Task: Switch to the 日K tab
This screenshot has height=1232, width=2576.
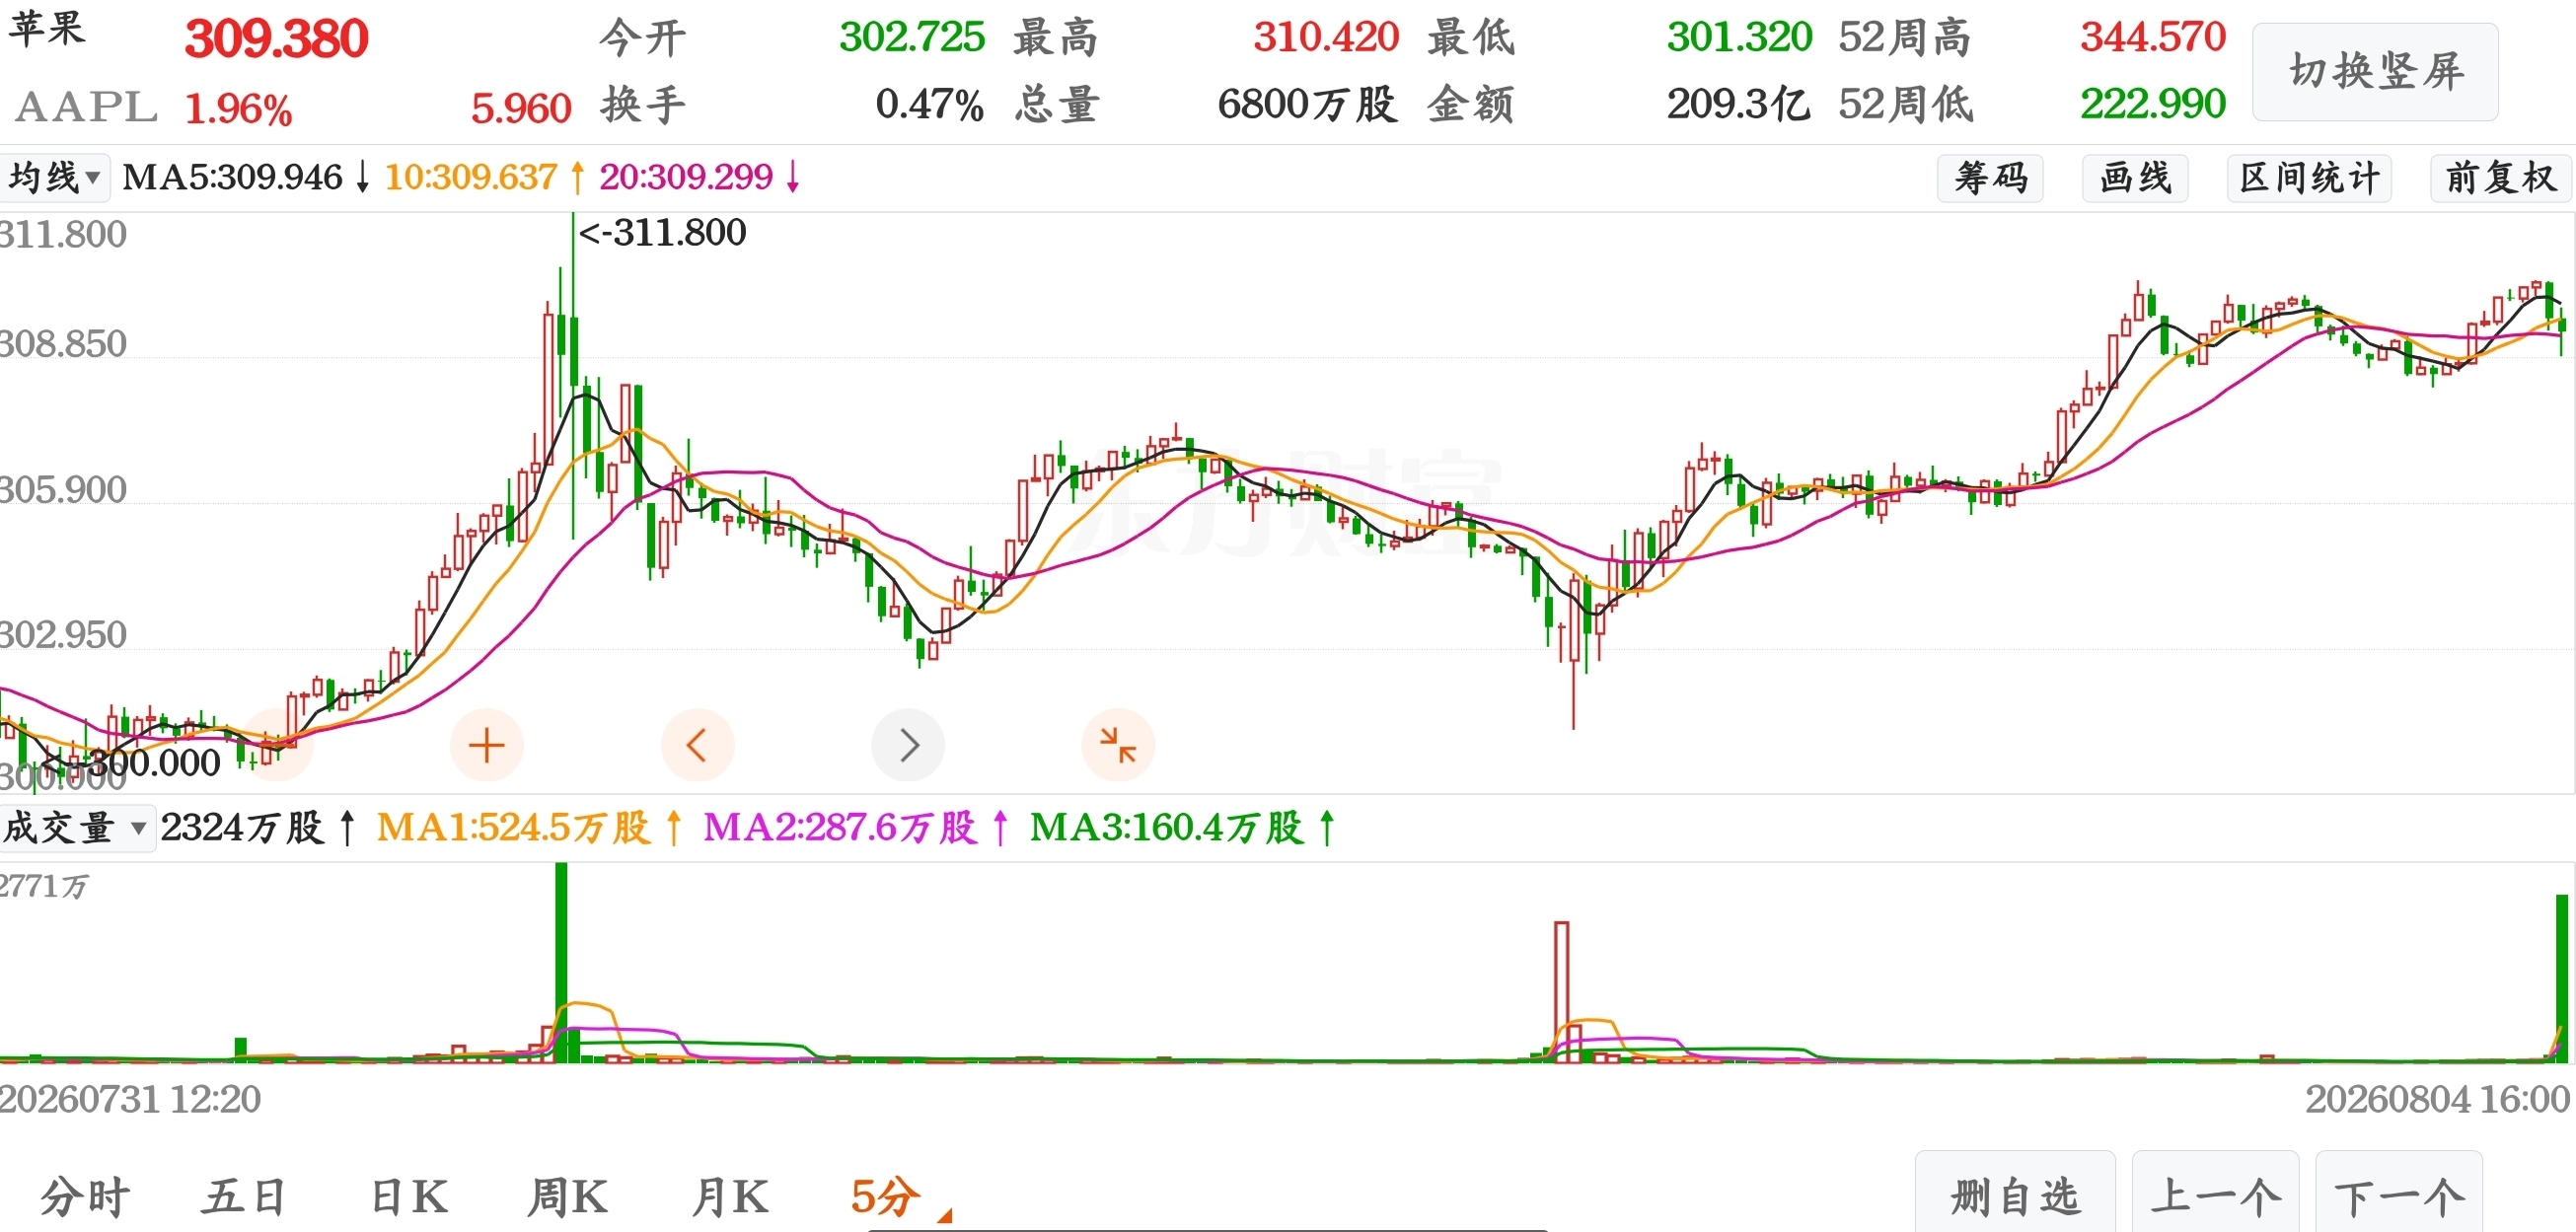Action: coord(409,1197)
